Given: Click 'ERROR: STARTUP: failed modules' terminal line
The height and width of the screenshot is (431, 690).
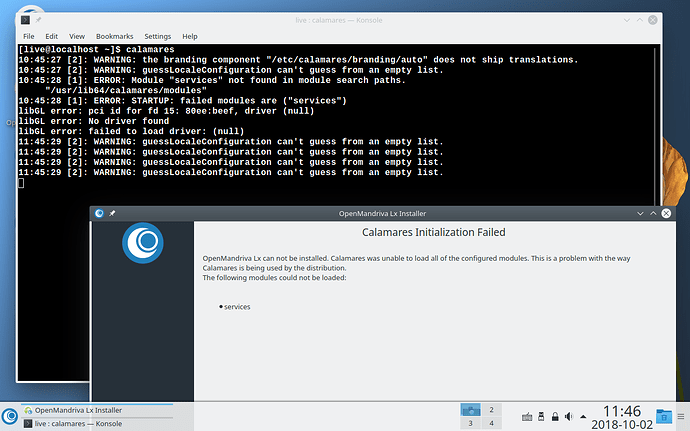Looking at the screenshot, I should [182, 101].
